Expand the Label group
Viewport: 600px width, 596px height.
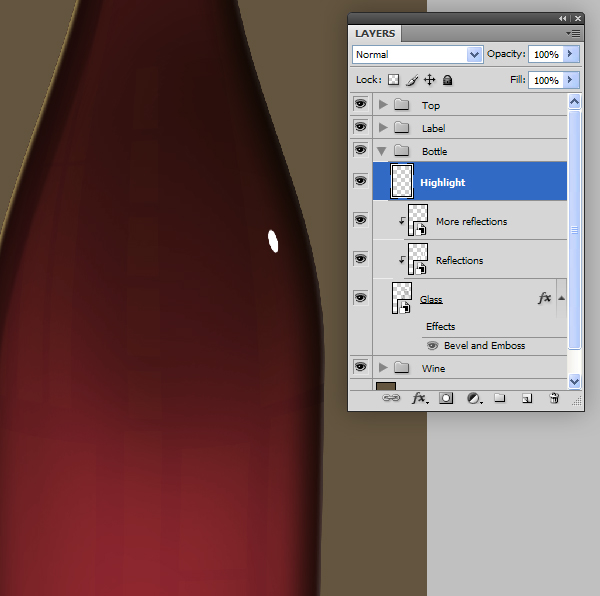click(x=383, y=127)
